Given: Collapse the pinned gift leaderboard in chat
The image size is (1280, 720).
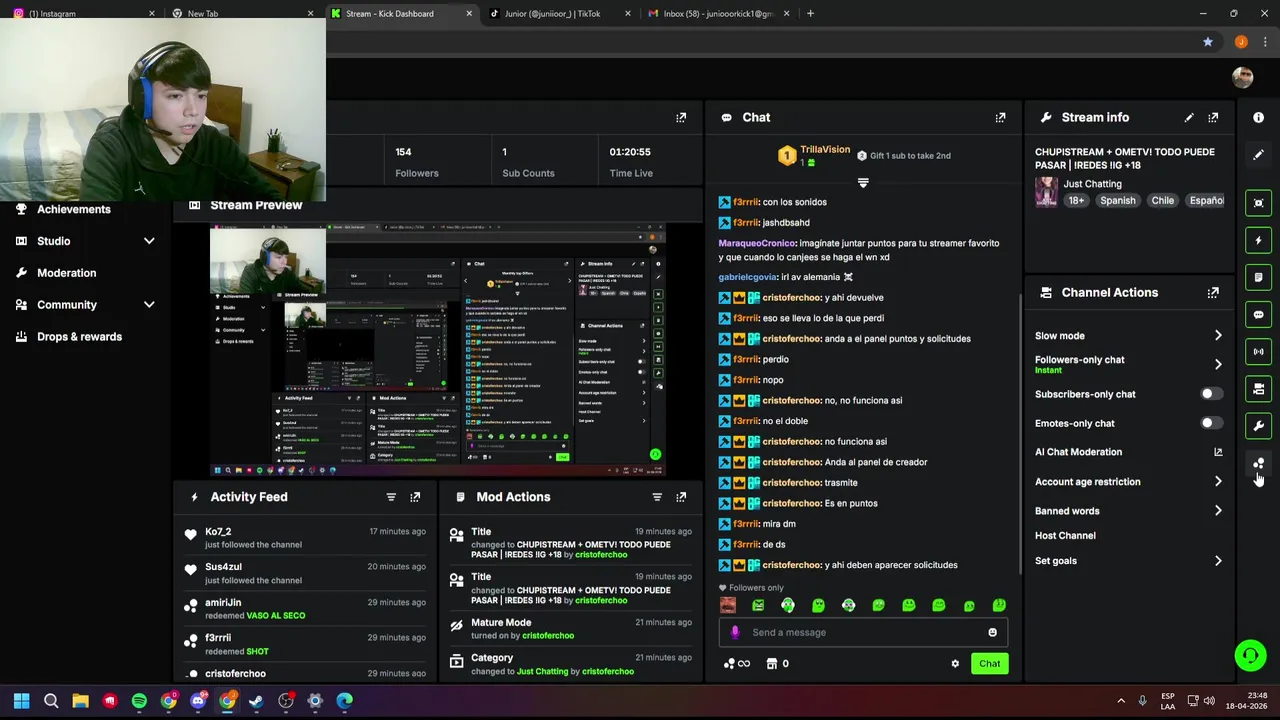Looking at the screenshot, I should (863, 183).
